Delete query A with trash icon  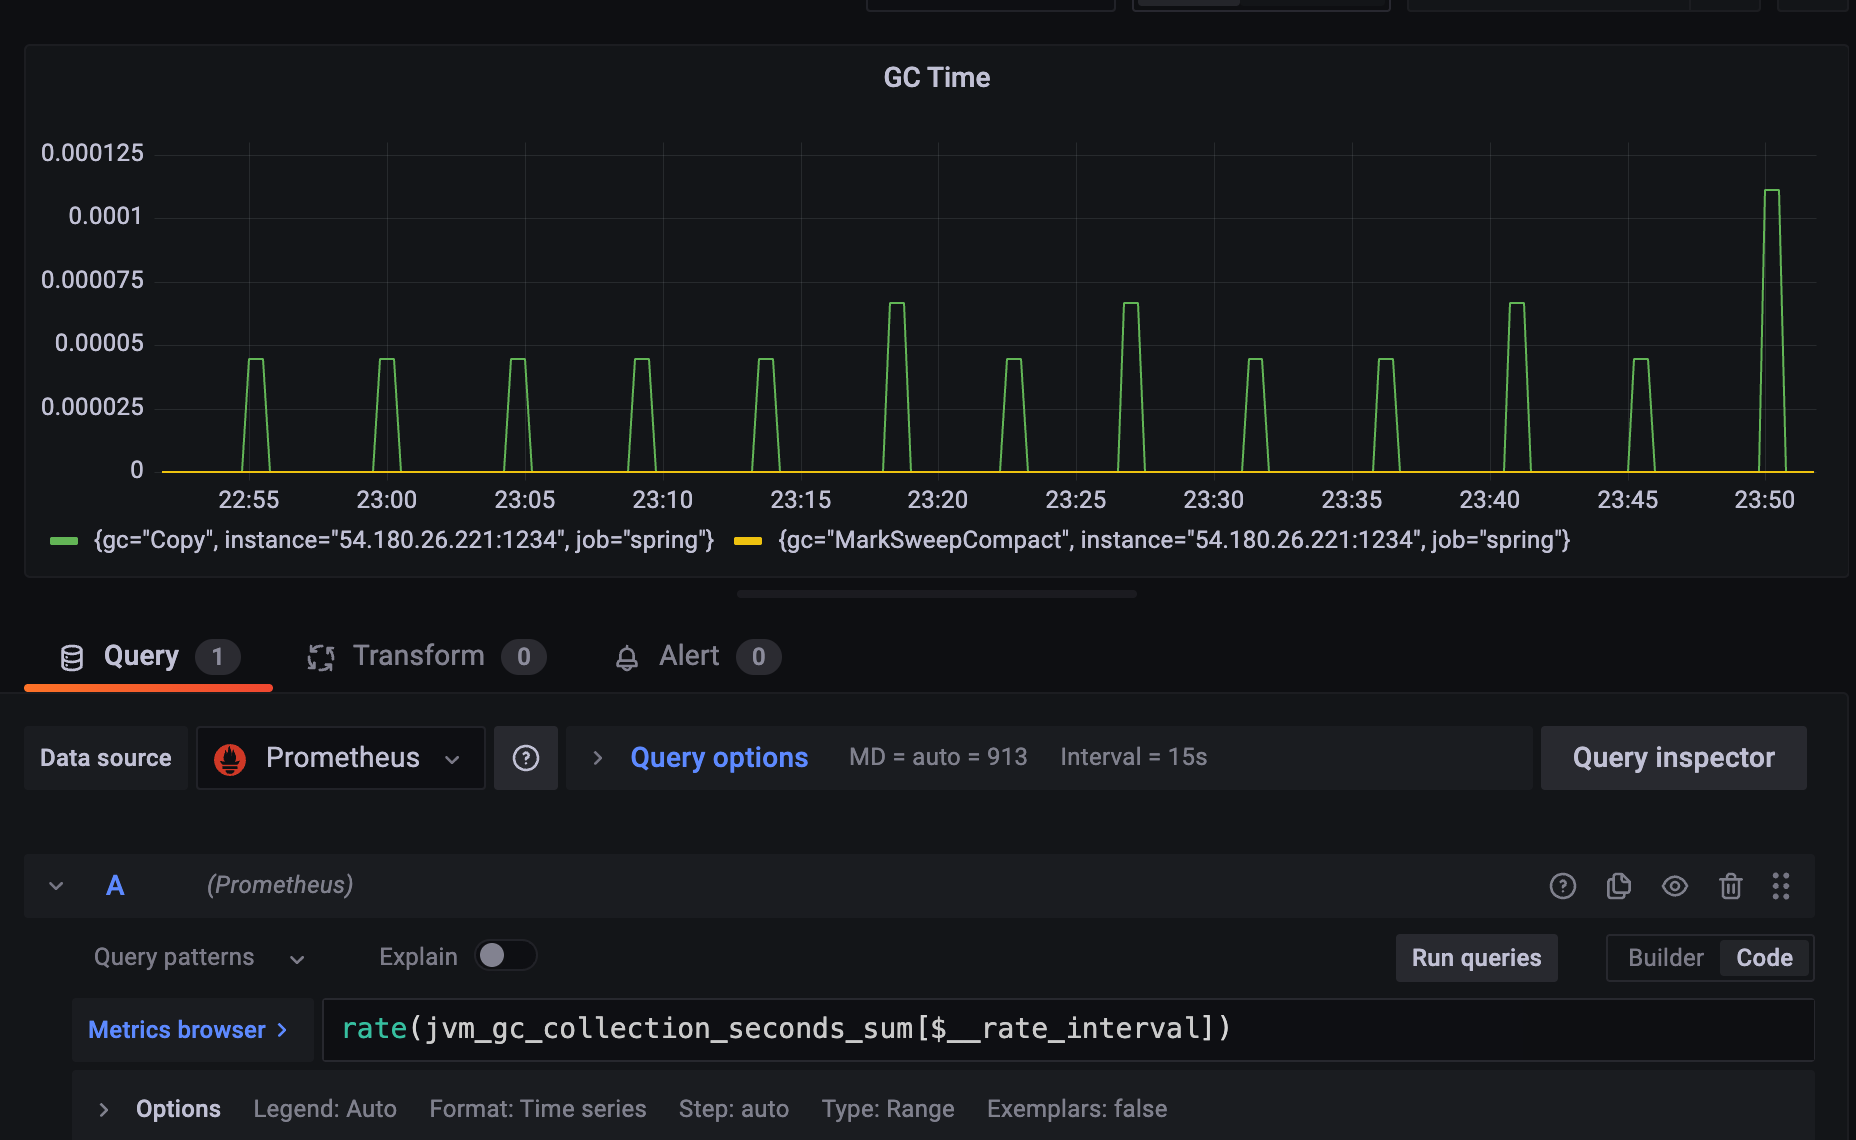pos(1730,886)
